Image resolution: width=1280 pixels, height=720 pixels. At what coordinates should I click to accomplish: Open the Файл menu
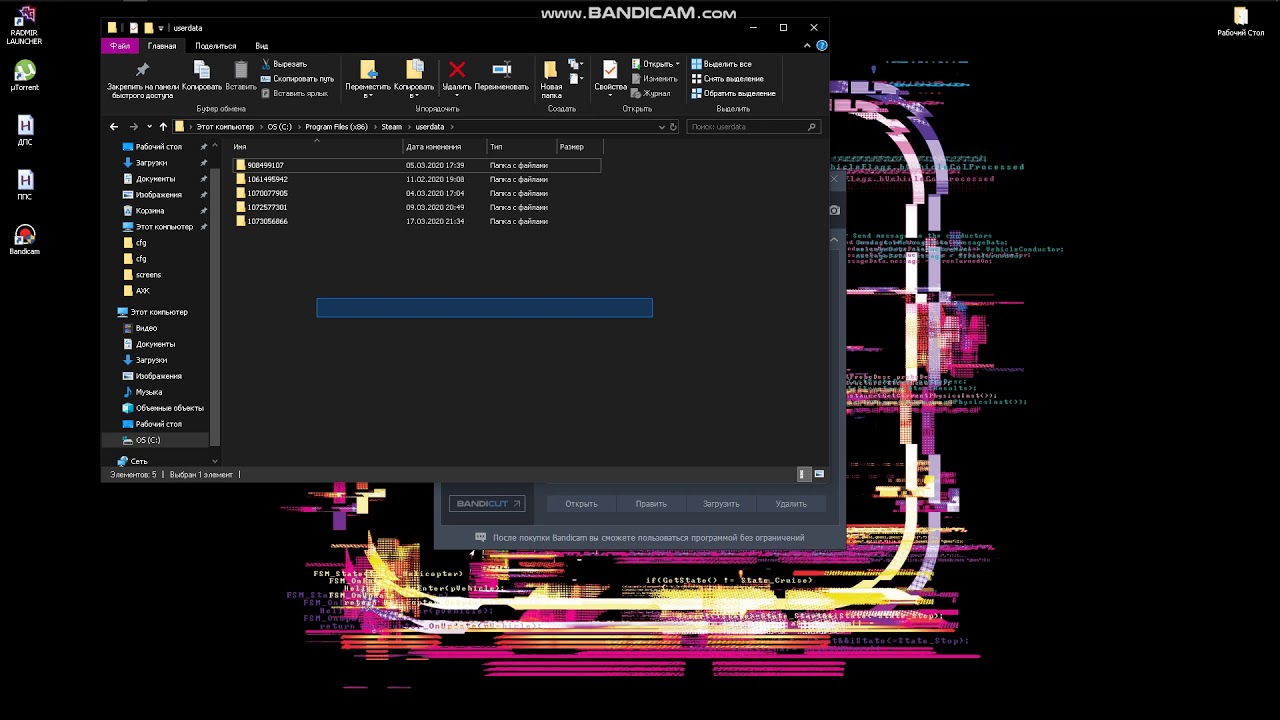coord(119,46)
